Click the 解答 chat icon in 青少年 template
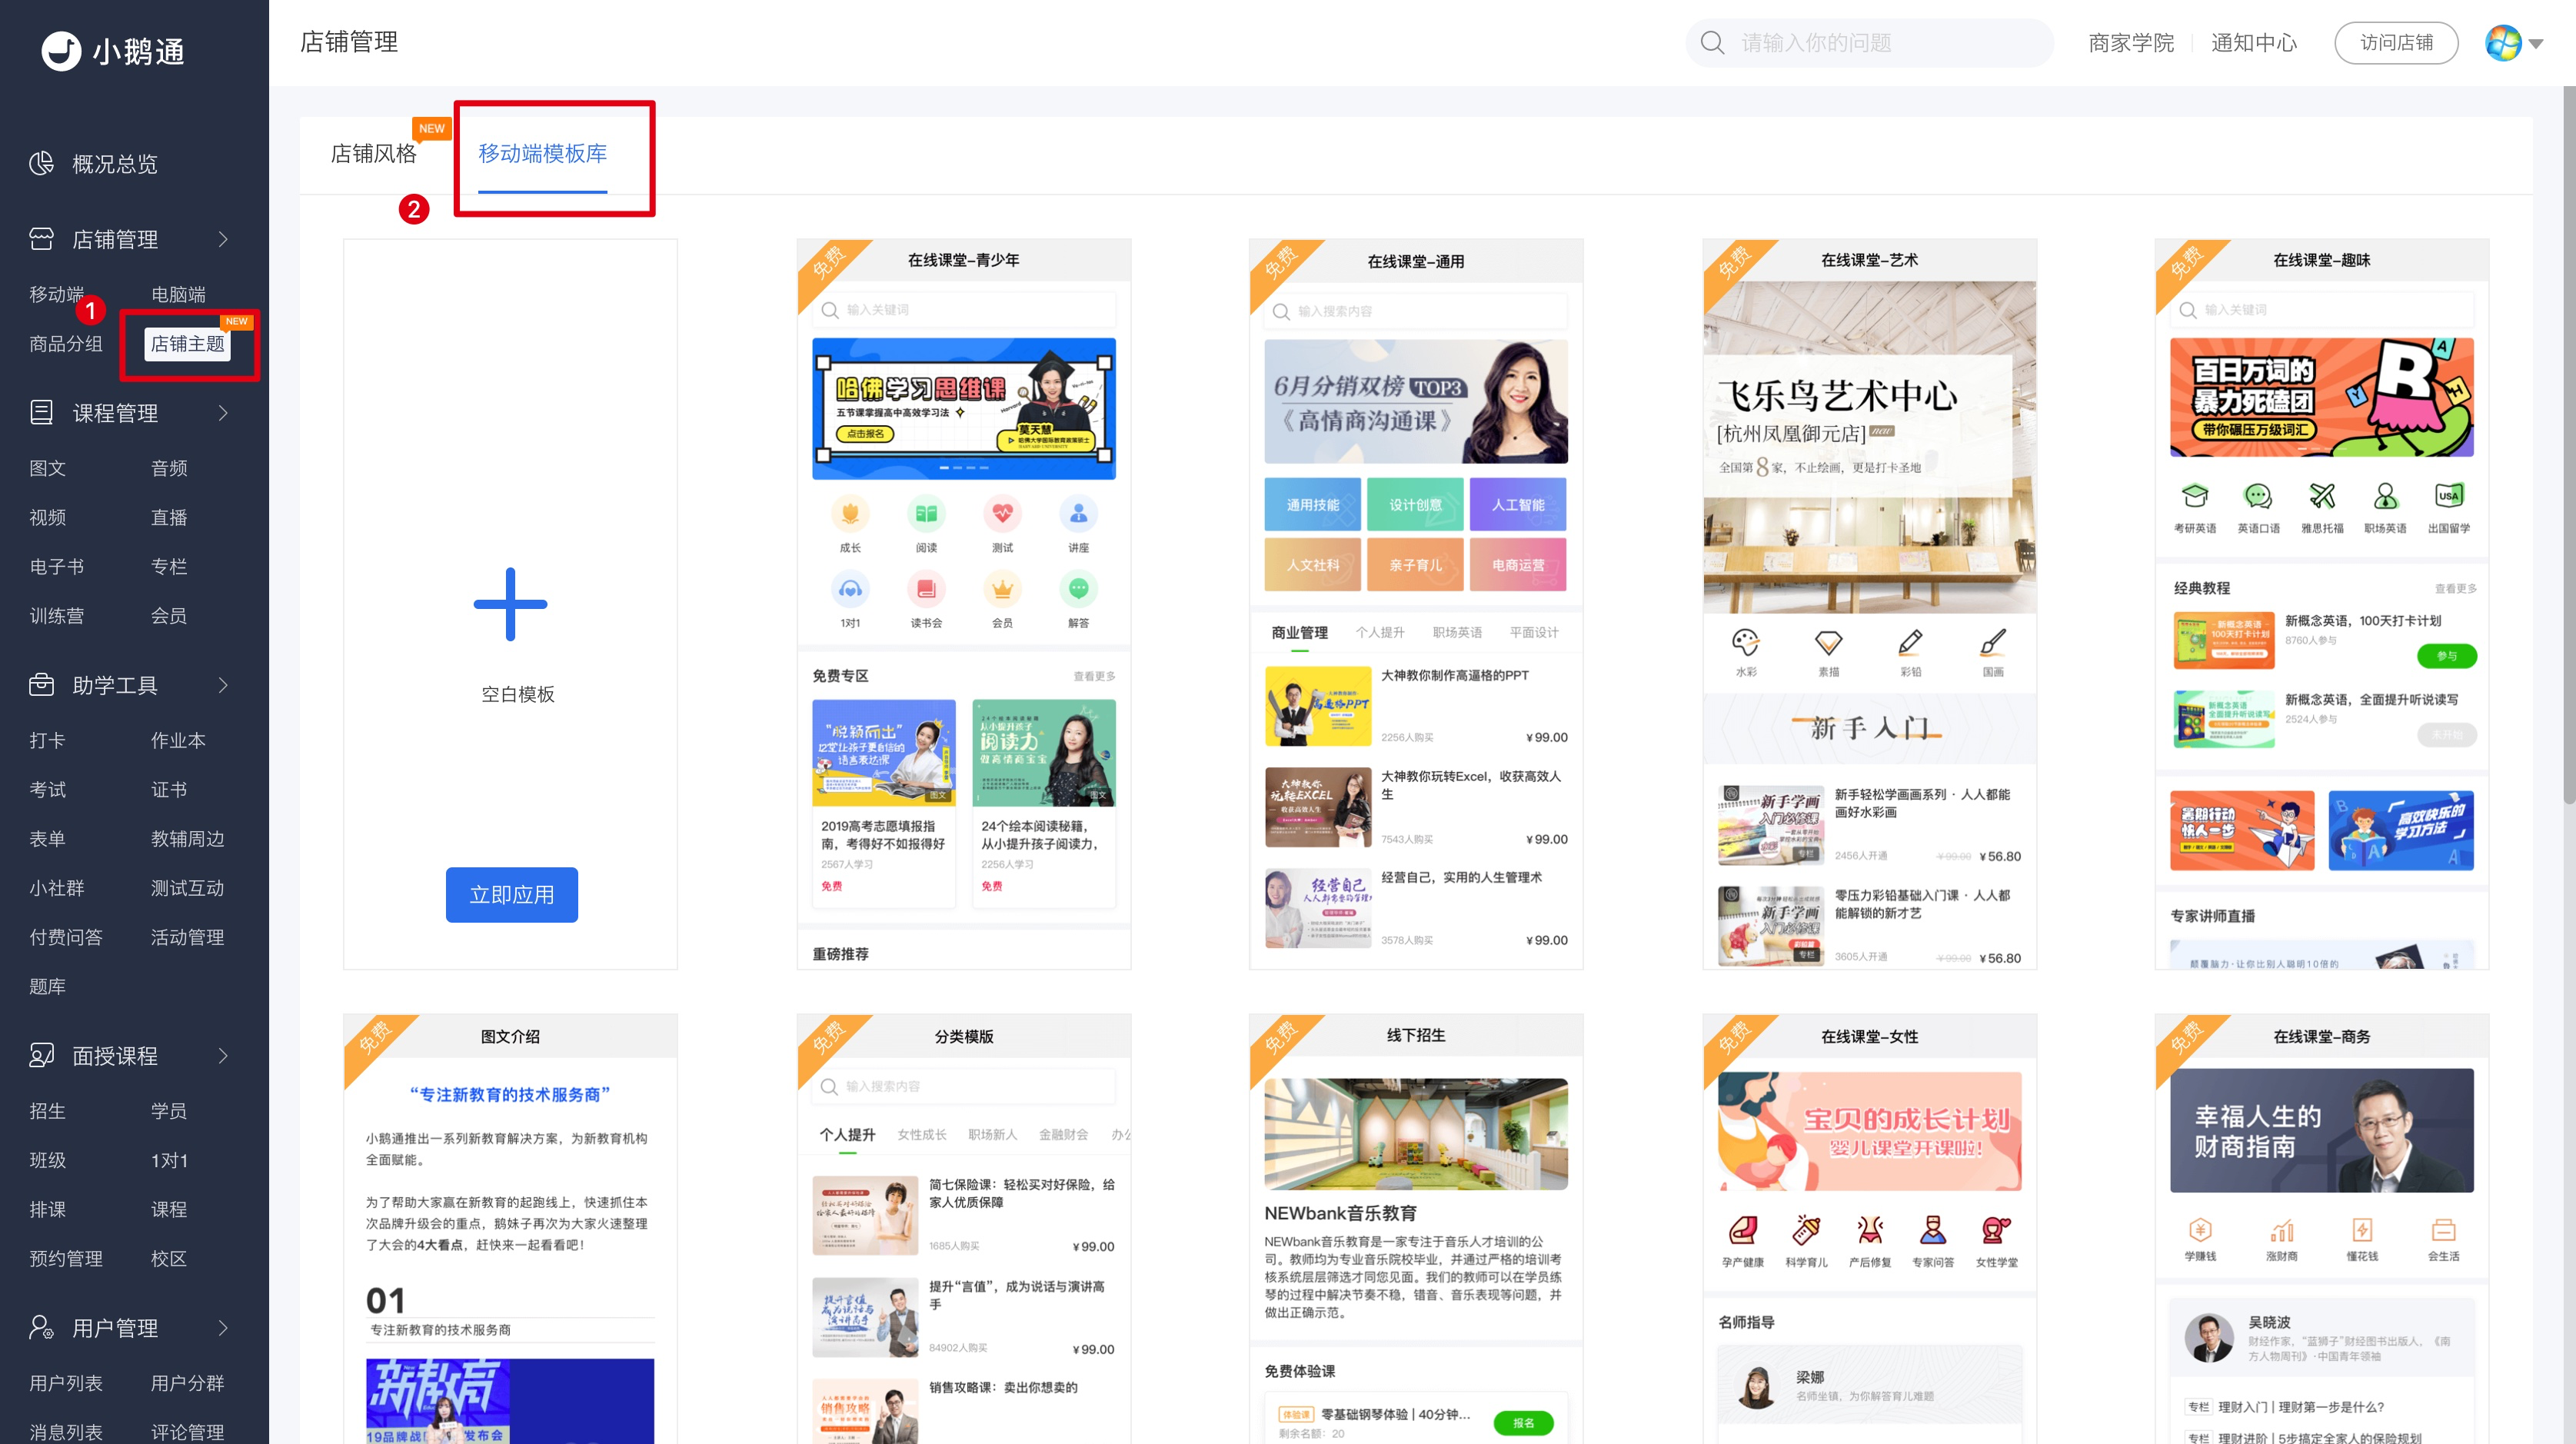The width and height of the screenshot is (2576, 1444). coord(1078,589)
